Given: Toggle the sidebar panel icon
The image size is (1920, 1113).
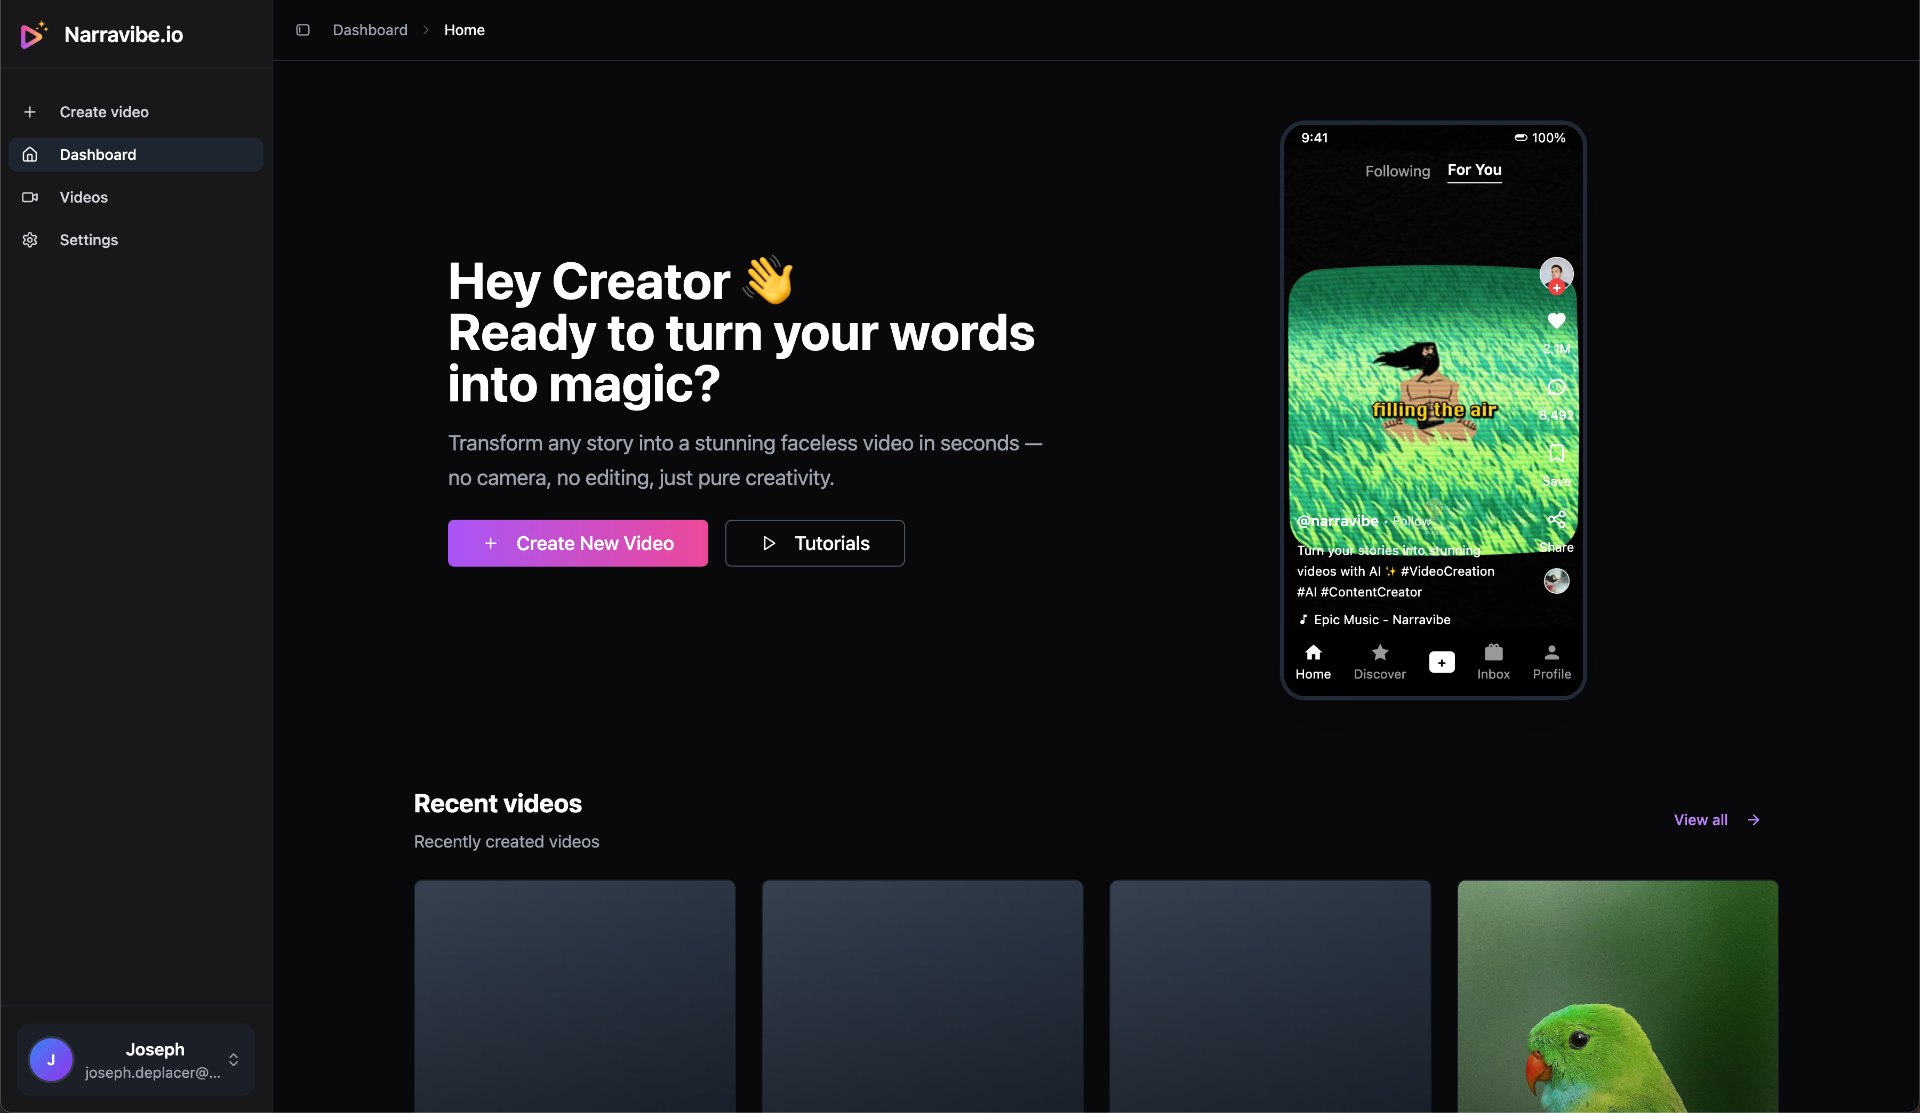Looking at the screenshot, I should [303, 30].
